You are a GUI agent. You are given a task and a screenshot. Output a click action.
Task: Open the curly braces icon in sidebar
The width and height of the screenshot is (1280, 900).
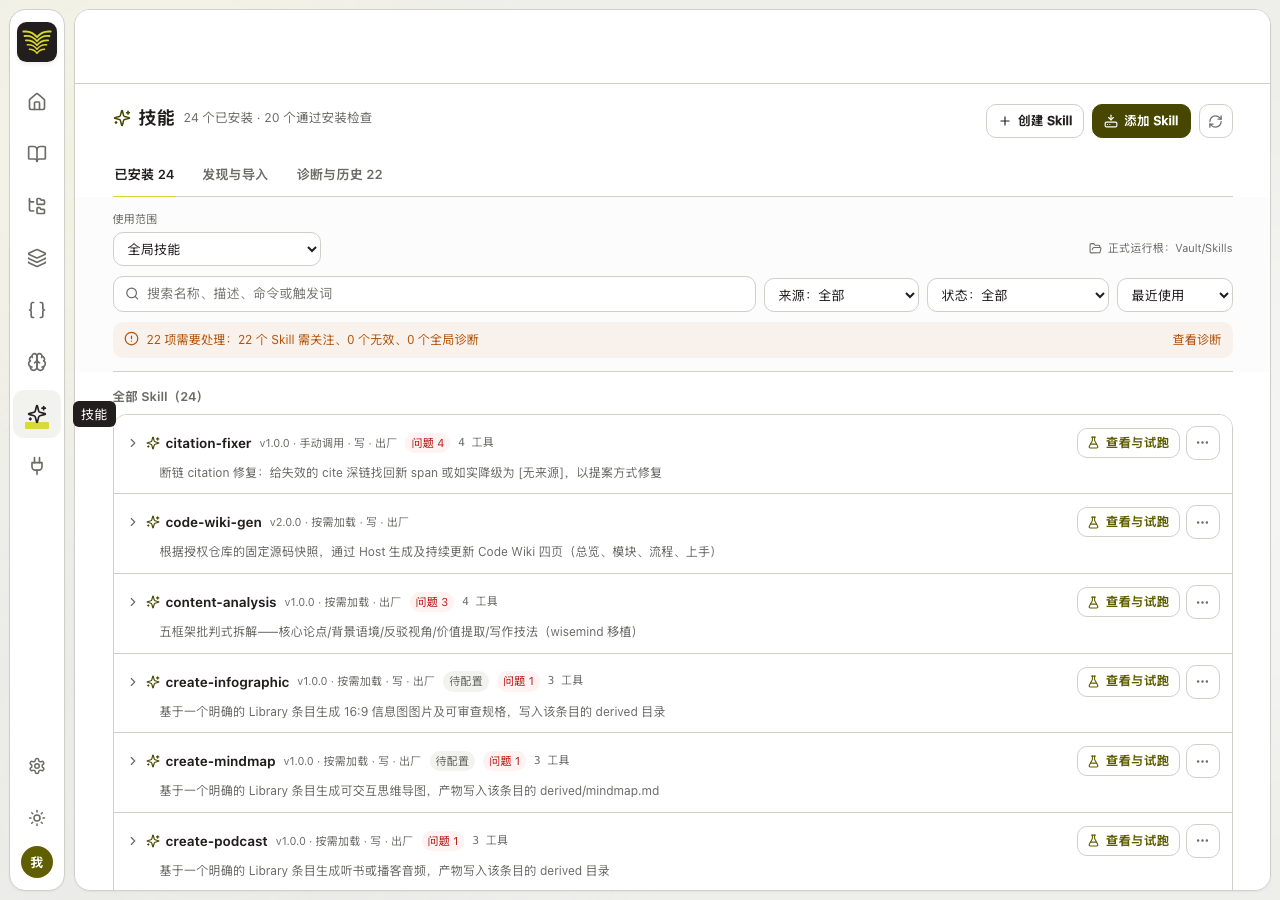tap(37, 310)
